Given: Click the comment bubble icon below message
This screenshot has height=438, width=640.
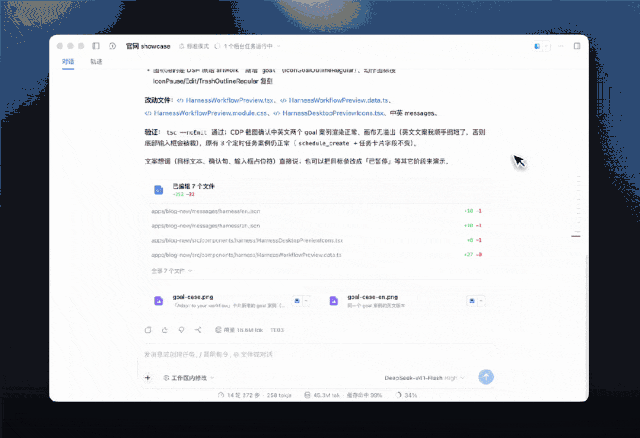Looking at the screenshot, I should [181, 330].
